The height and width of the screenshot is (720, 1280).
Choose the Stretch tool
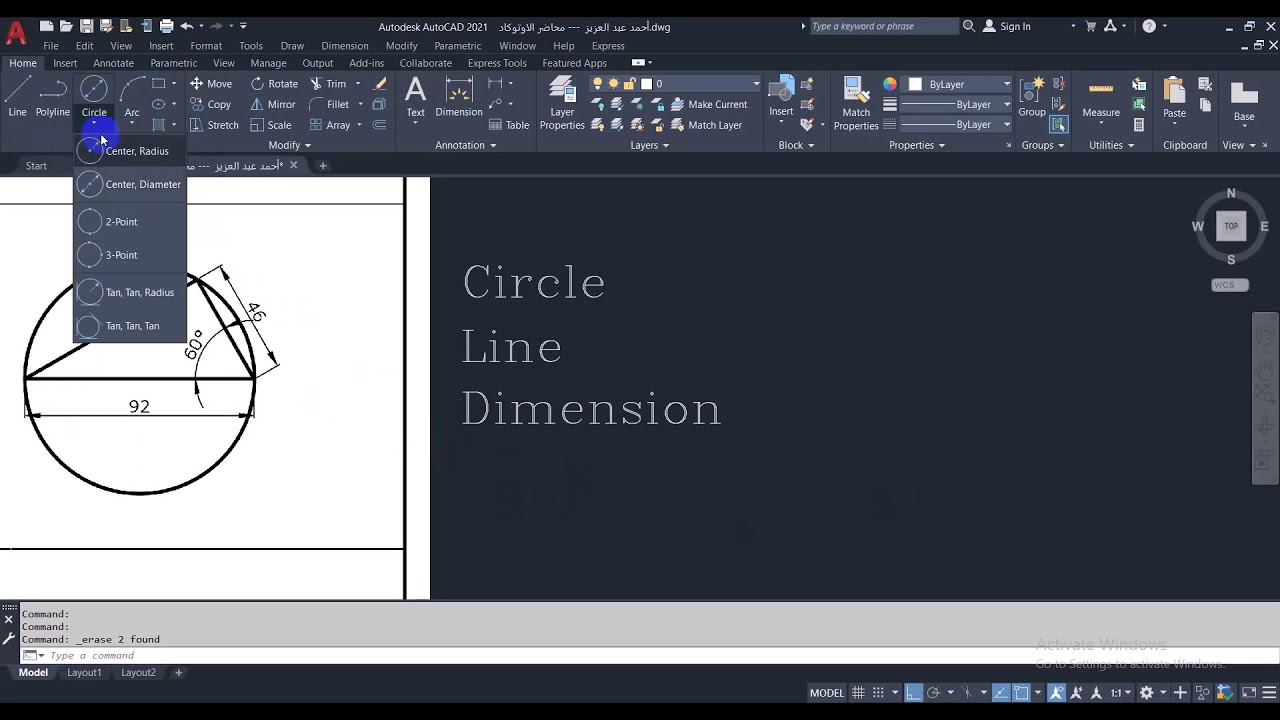(x=214, y=125)
